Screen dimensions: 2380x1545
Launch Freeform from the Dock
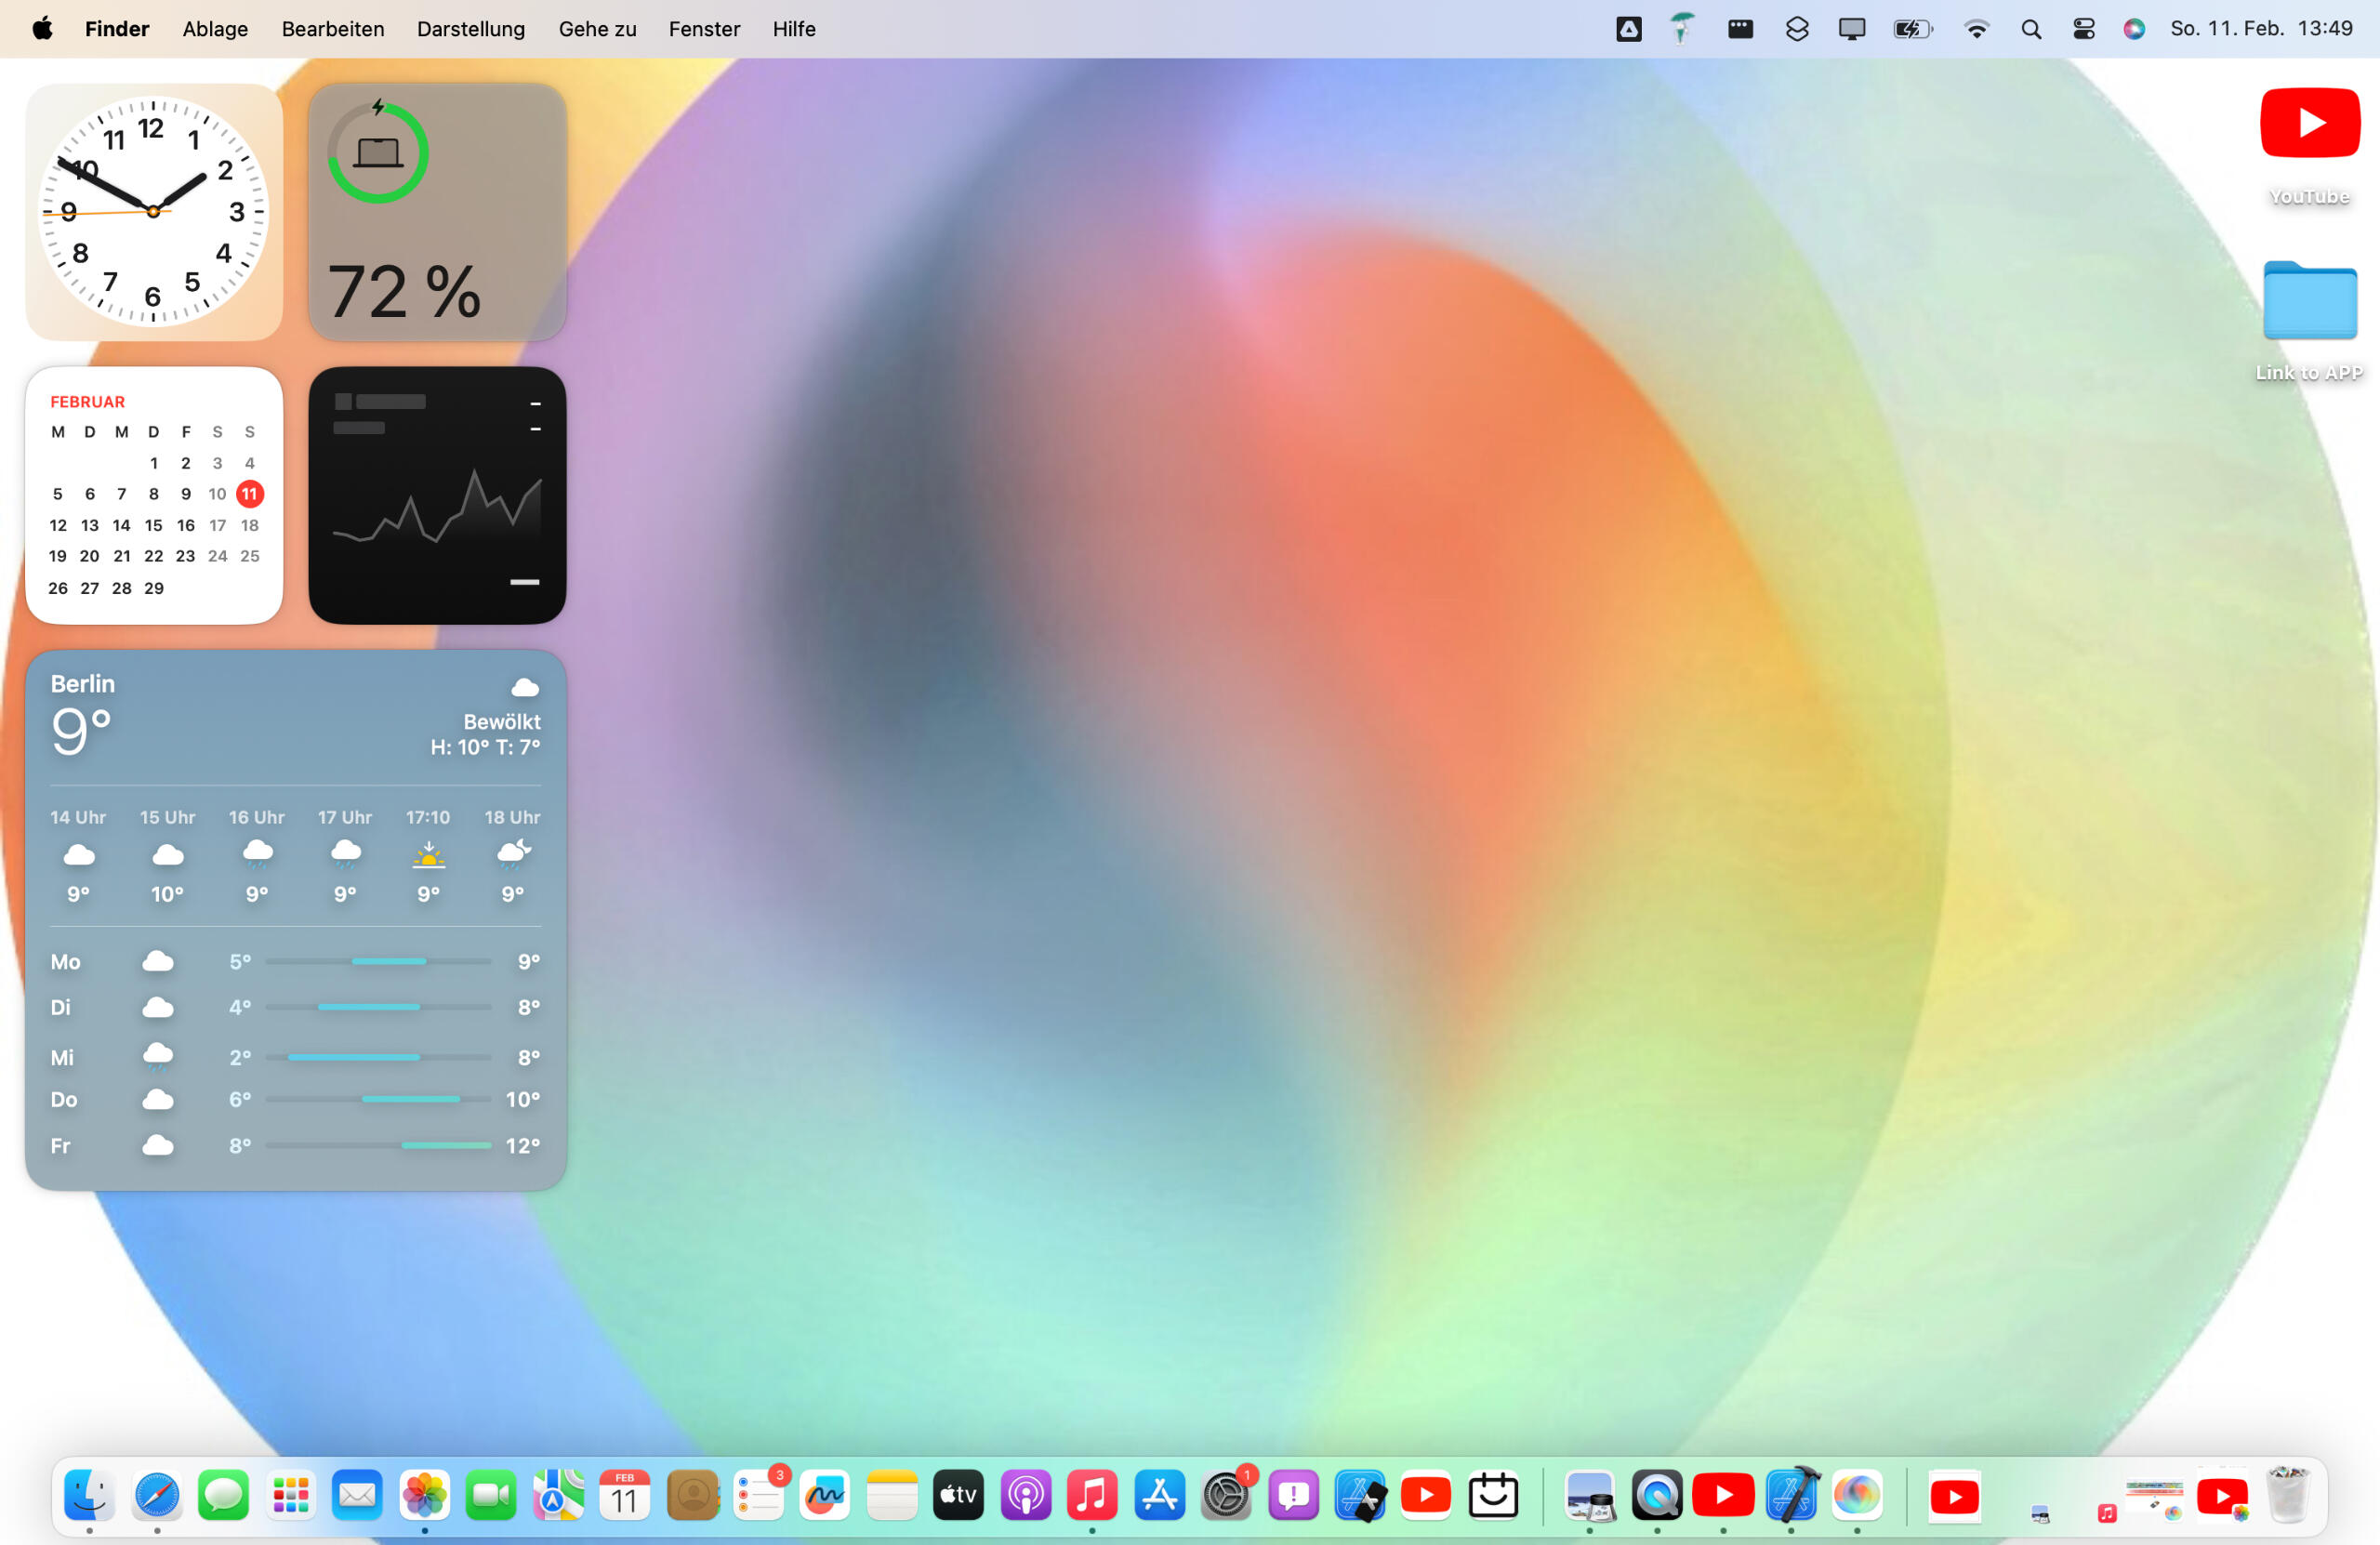[825, 1495]
